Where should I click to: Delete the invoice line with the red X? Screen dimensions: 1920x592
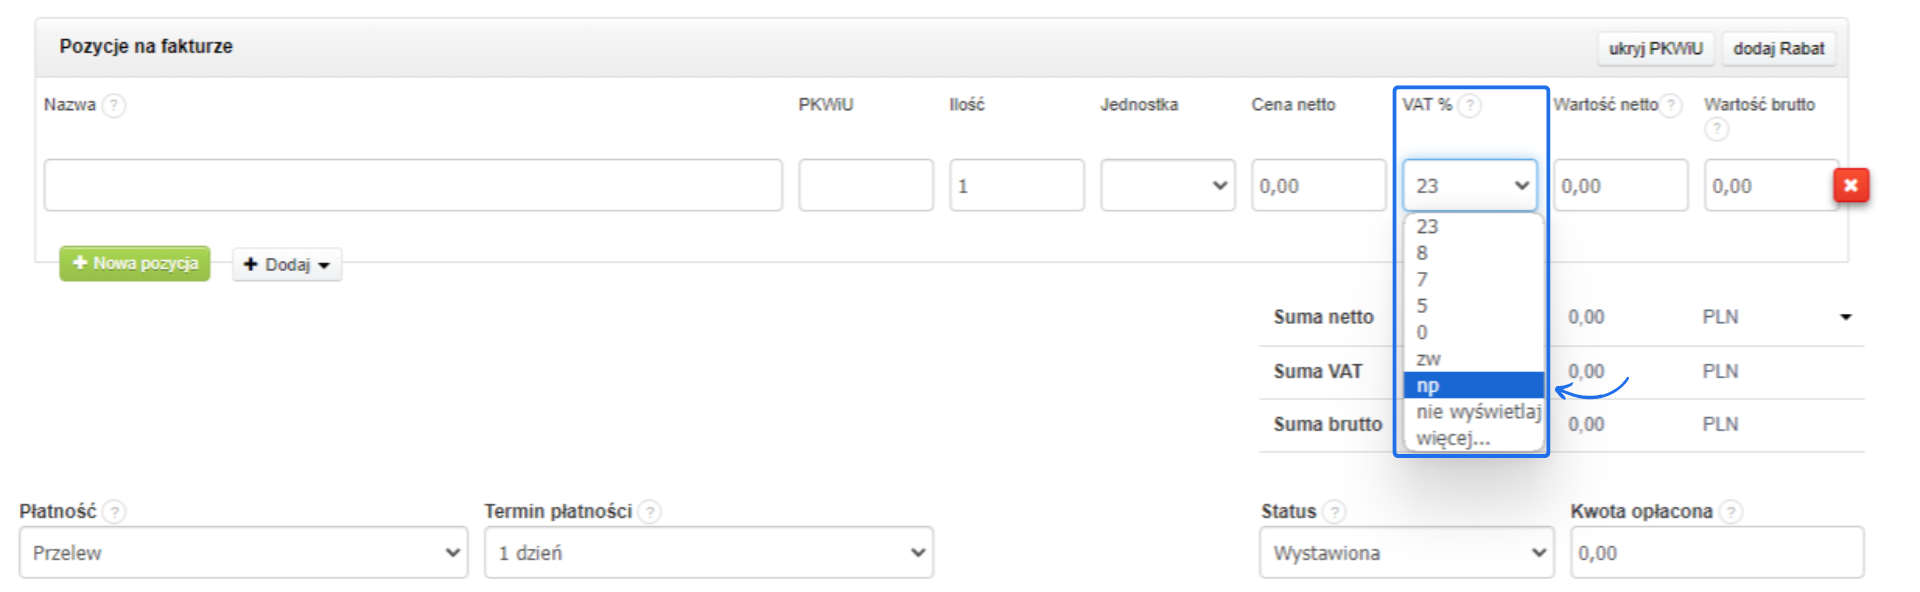point(1851,185)
